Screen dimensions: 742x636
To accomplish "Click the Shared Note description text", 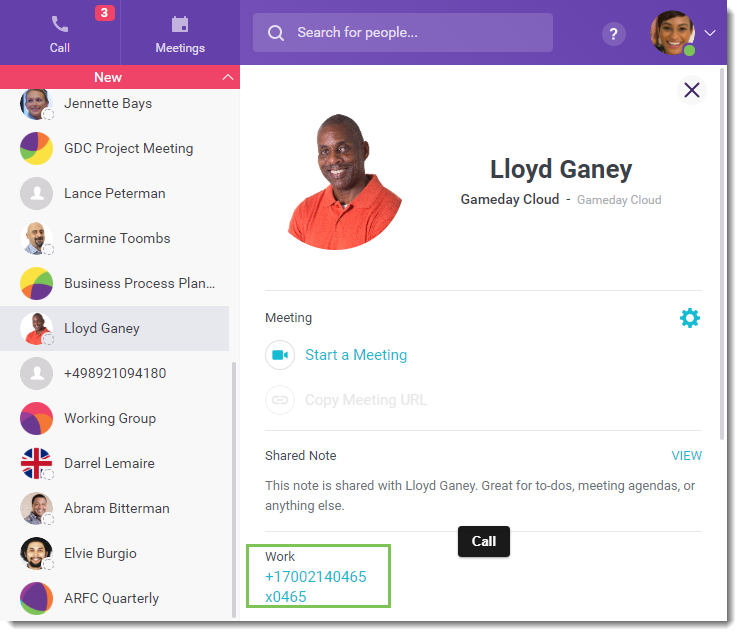I will coord(480,495).
